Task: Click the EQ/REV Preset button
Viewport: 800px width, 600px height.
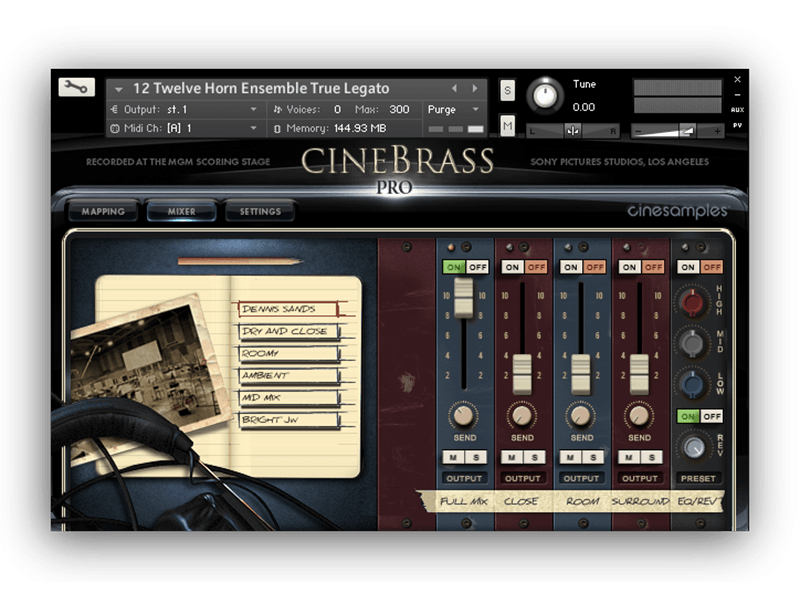Action: pyautogui.click(x=699, y=478)
